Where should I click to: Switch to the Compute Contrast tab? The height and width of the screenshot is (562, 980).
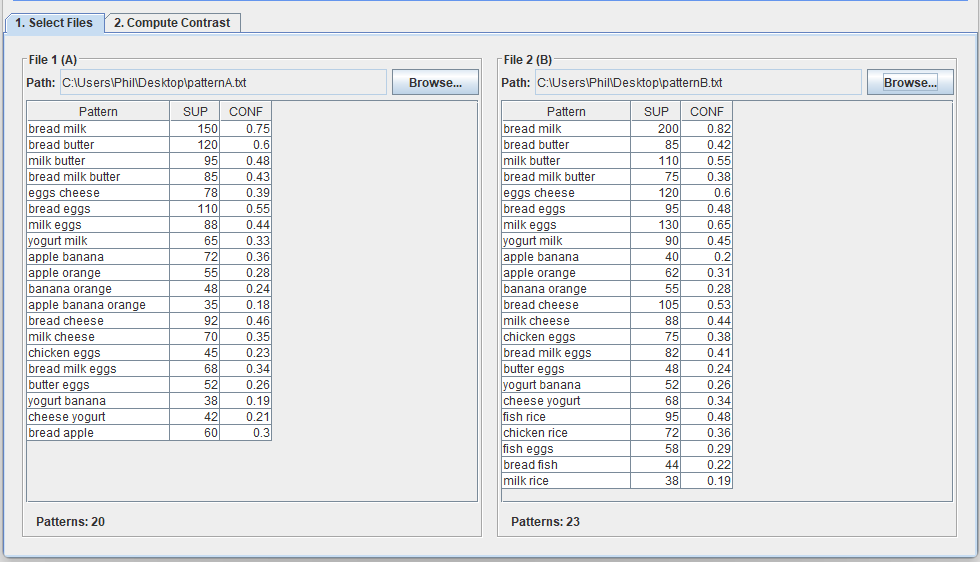coord(172,22)
